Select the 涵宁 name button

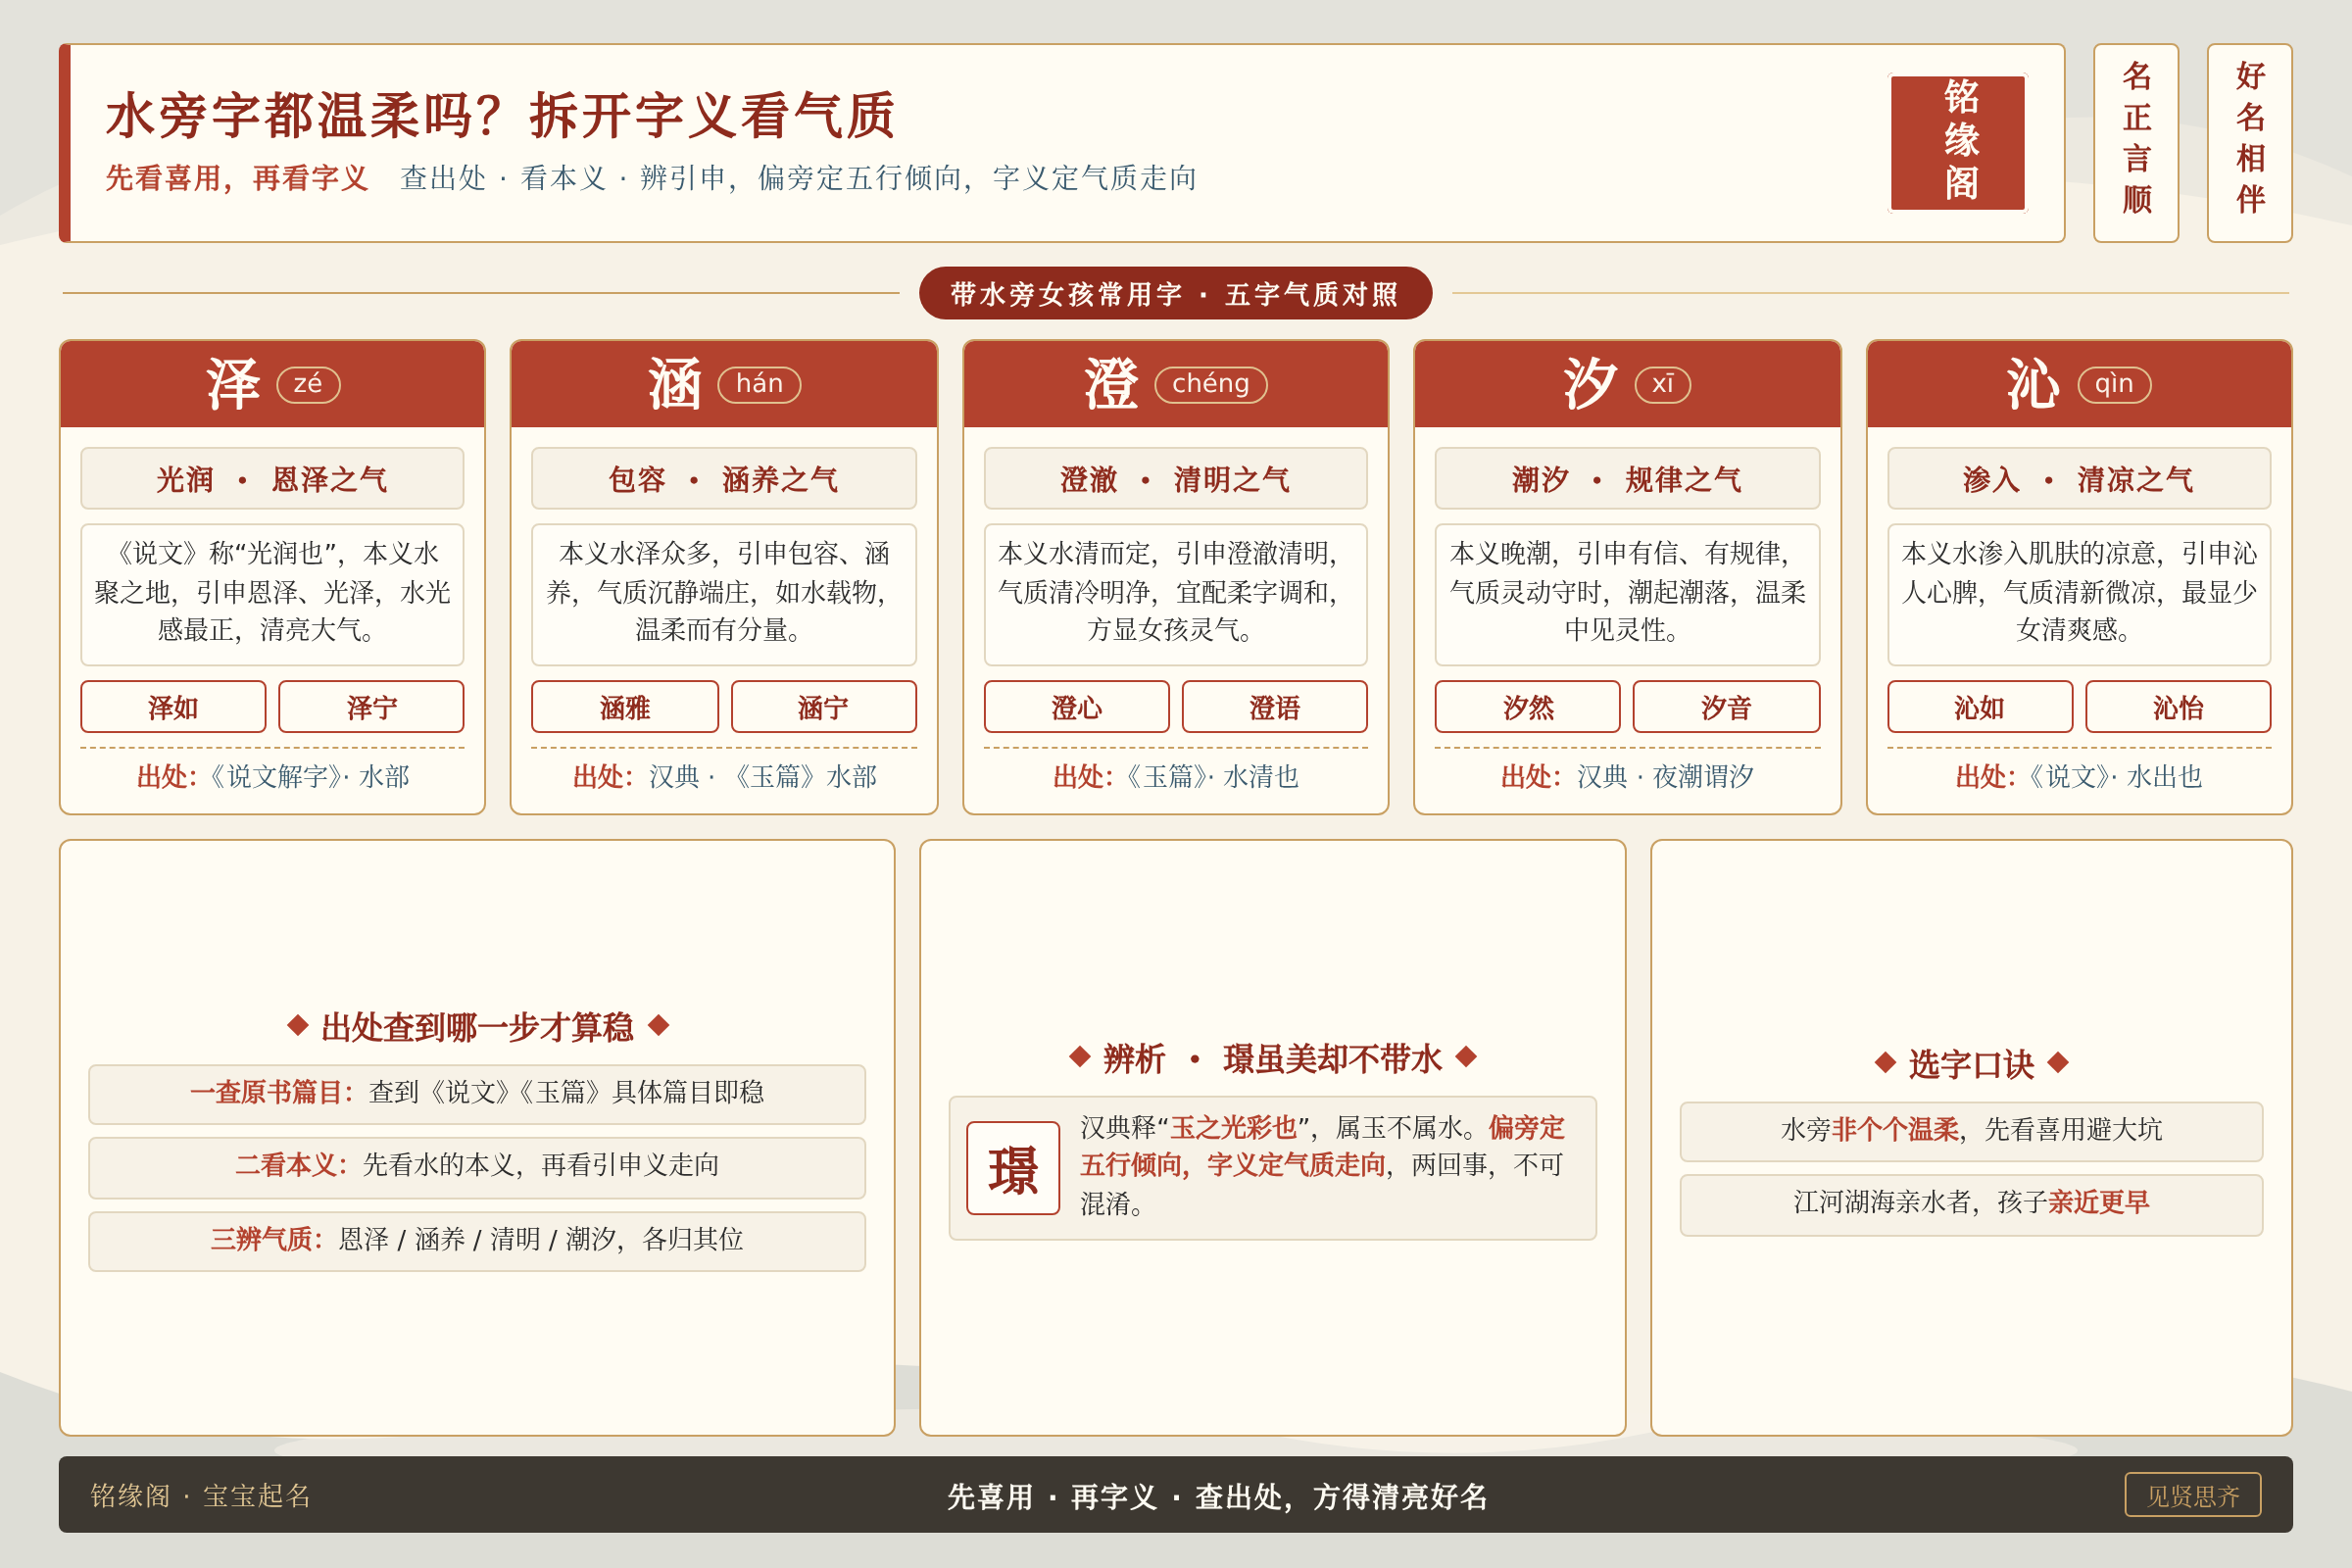tap(824, 707)
